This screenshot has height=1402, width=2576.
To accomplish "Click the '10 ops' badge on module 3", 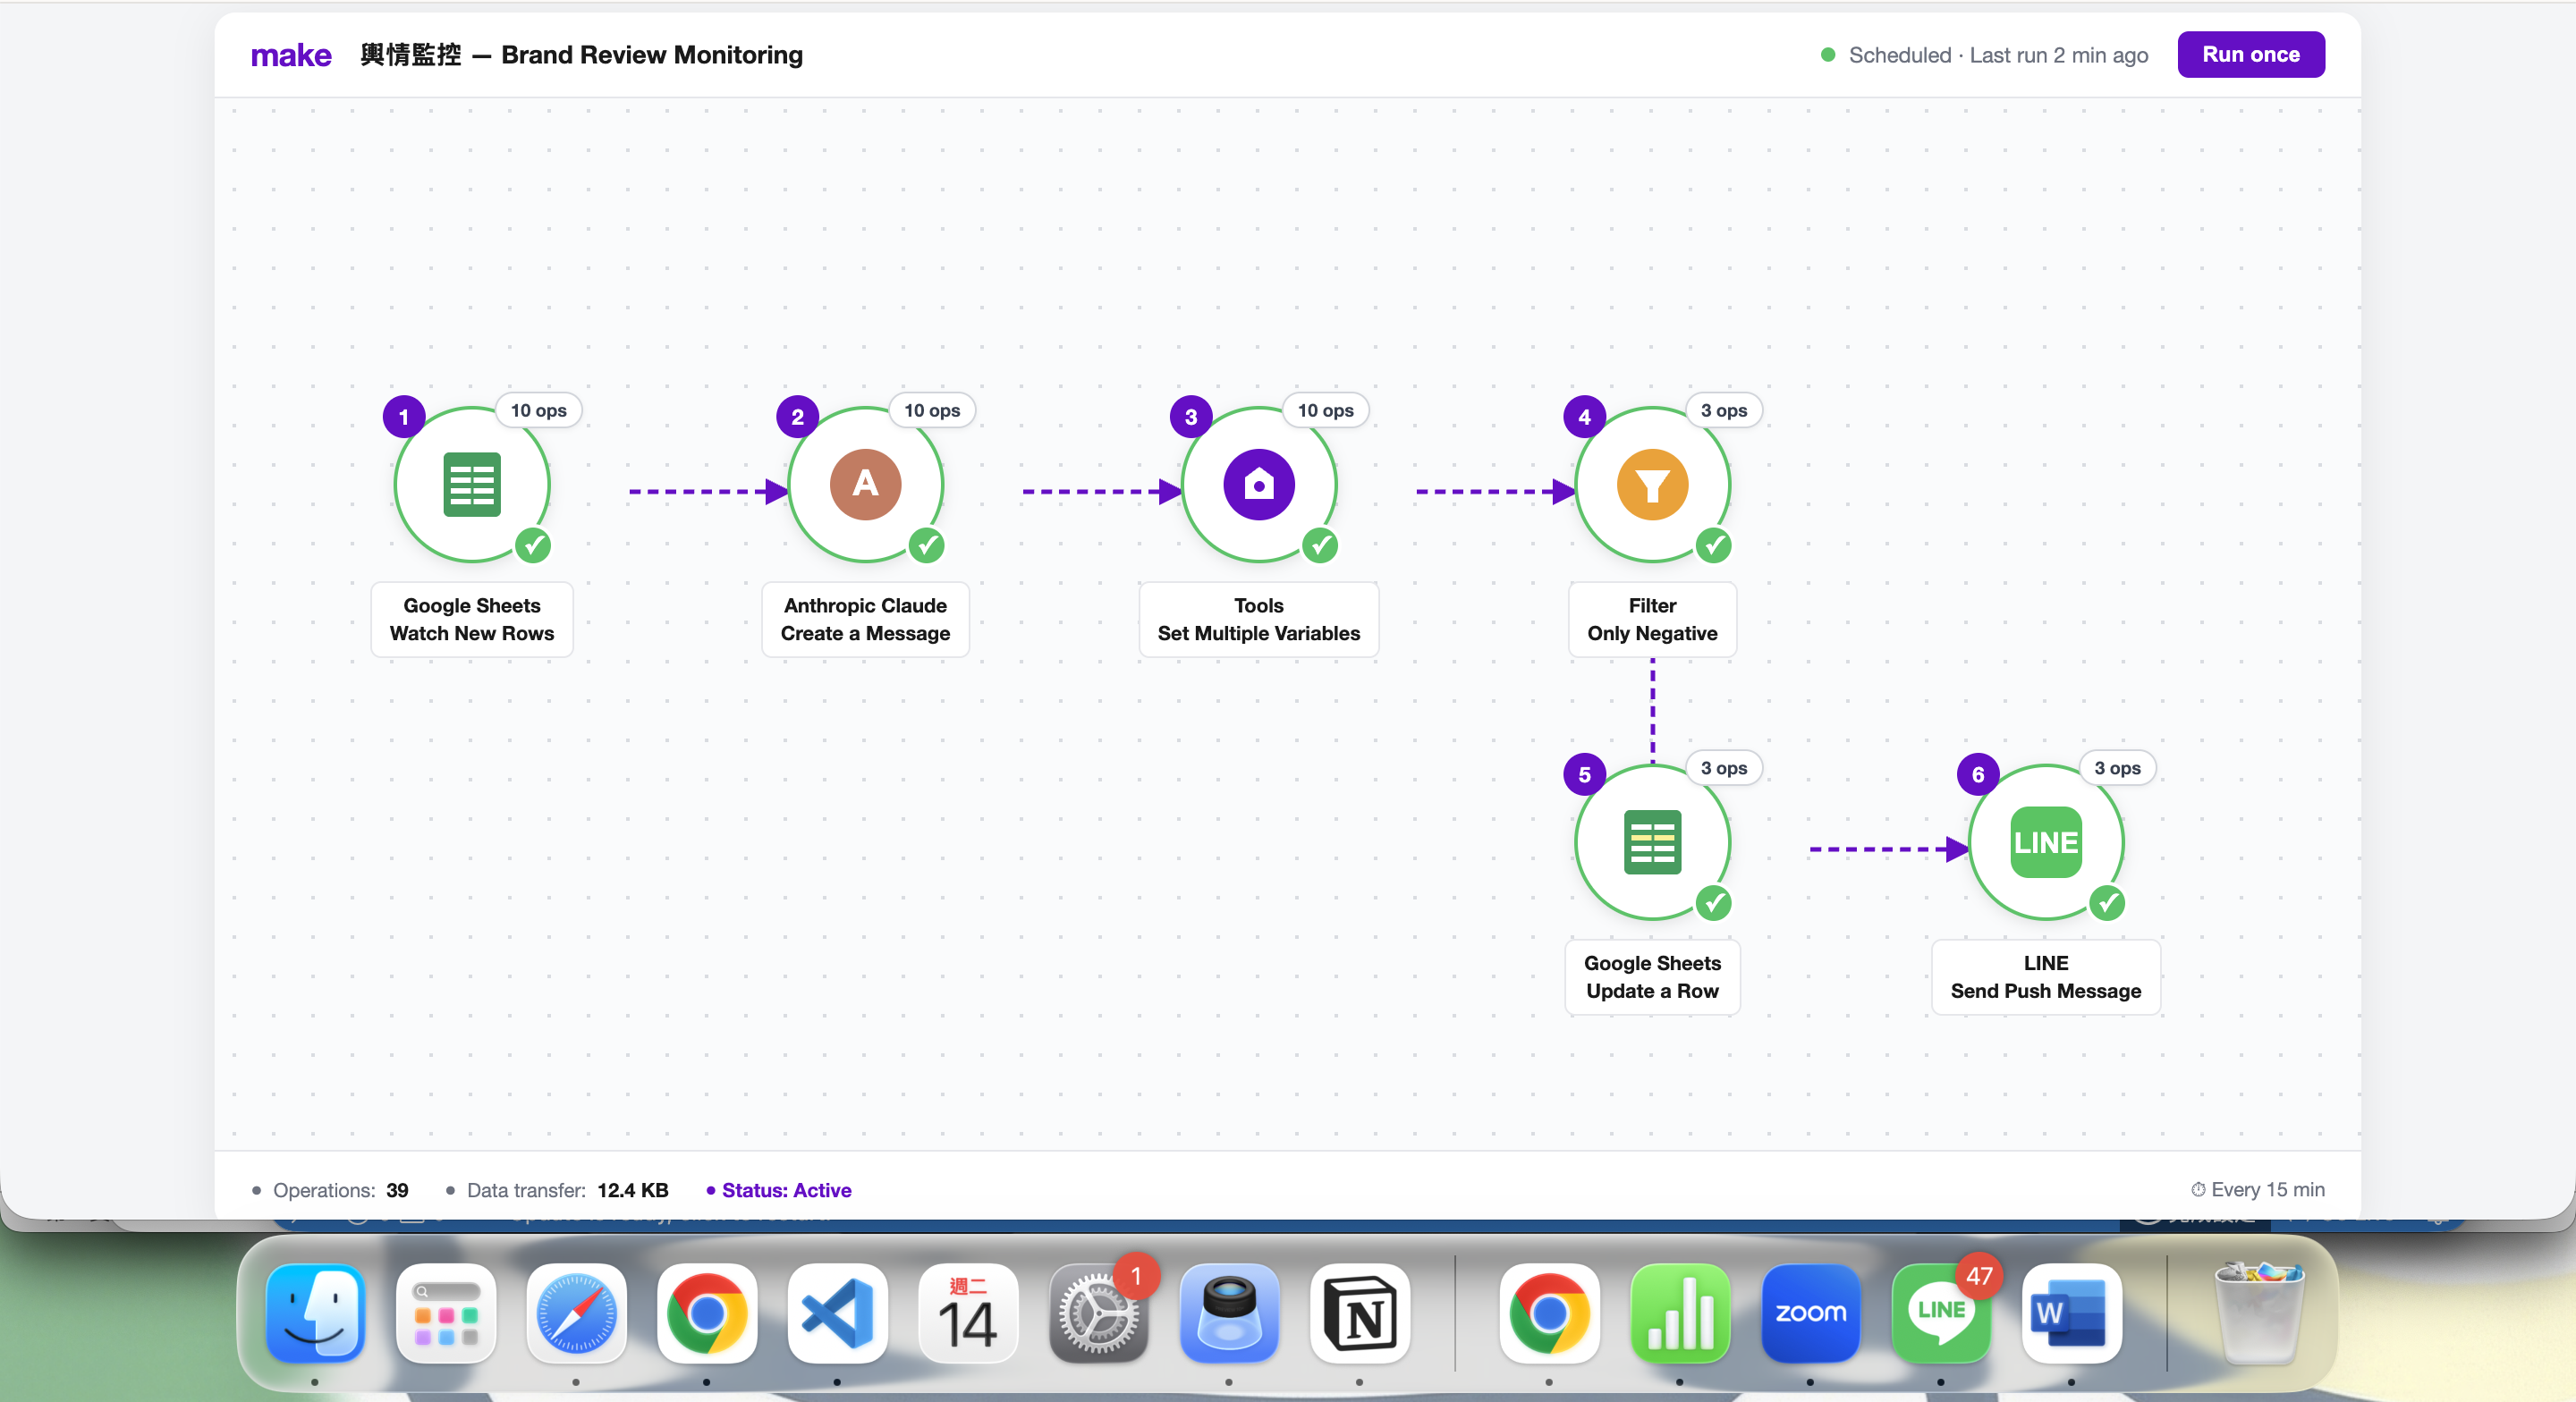I will [1326, 410].
